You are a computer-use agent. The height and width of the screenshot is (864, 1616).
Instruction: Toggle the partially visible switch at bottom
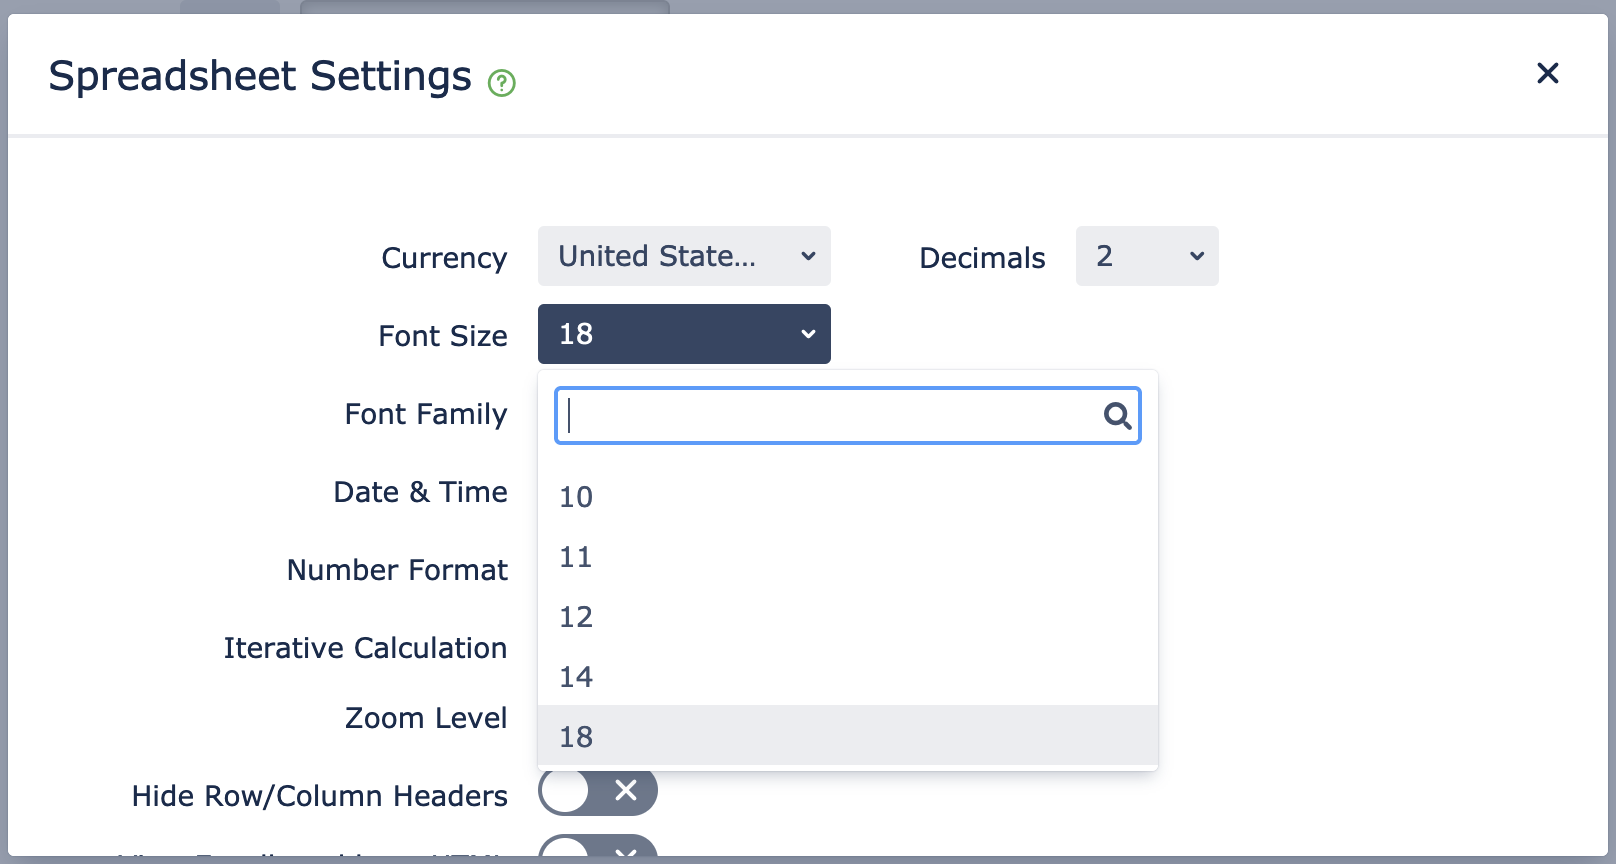(598, 846)
